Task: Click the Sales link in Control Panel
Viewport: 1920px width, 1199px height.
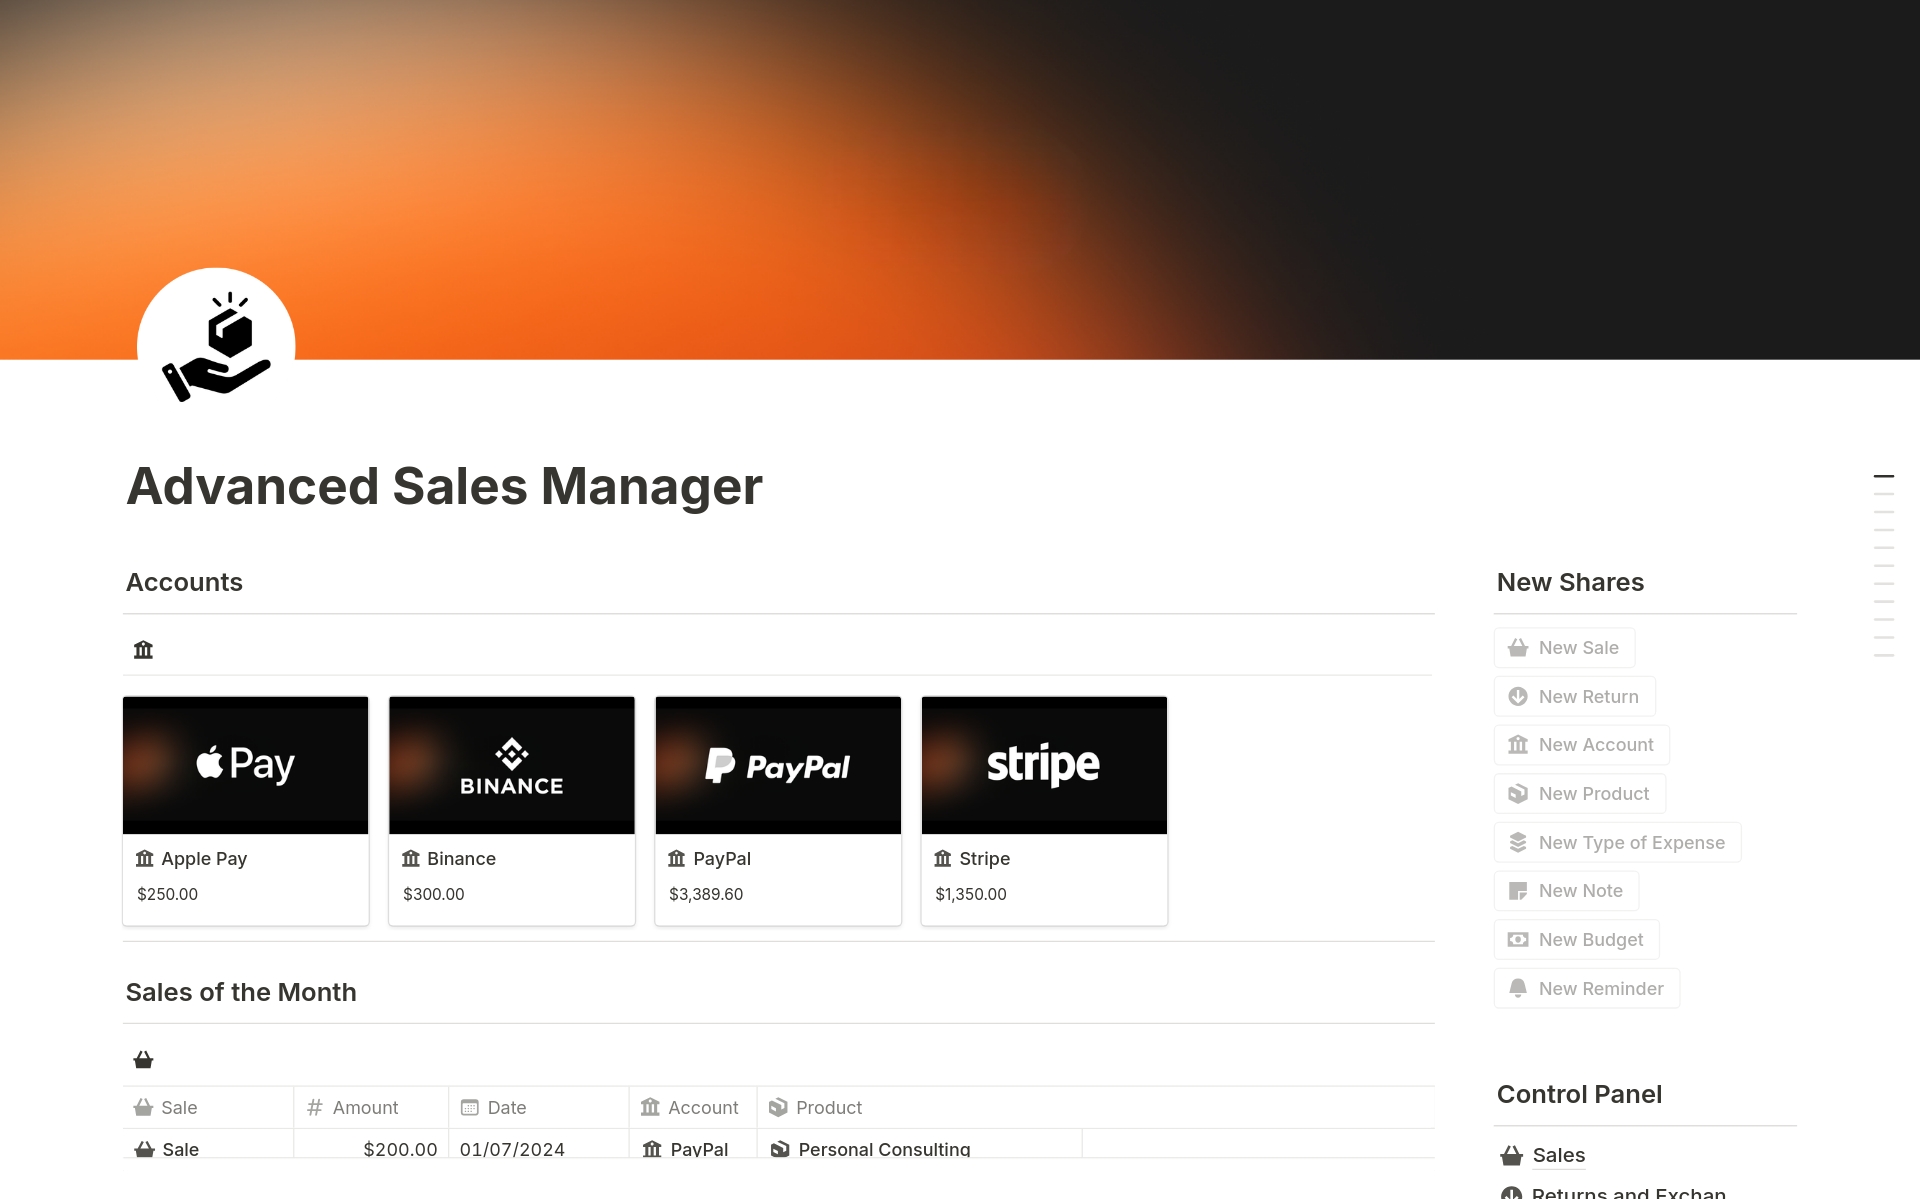Action: pos(1558,1153)
